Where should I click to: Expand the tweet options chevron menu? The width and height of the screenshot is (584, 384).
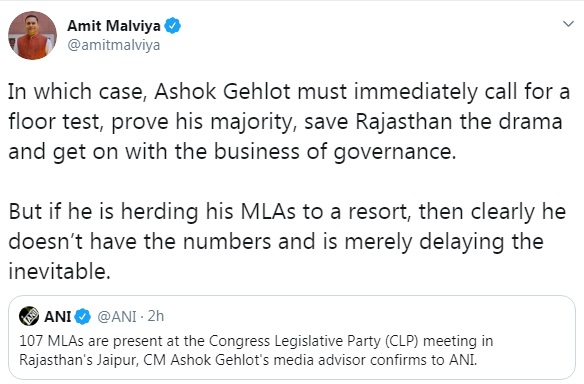pos(568,24)
